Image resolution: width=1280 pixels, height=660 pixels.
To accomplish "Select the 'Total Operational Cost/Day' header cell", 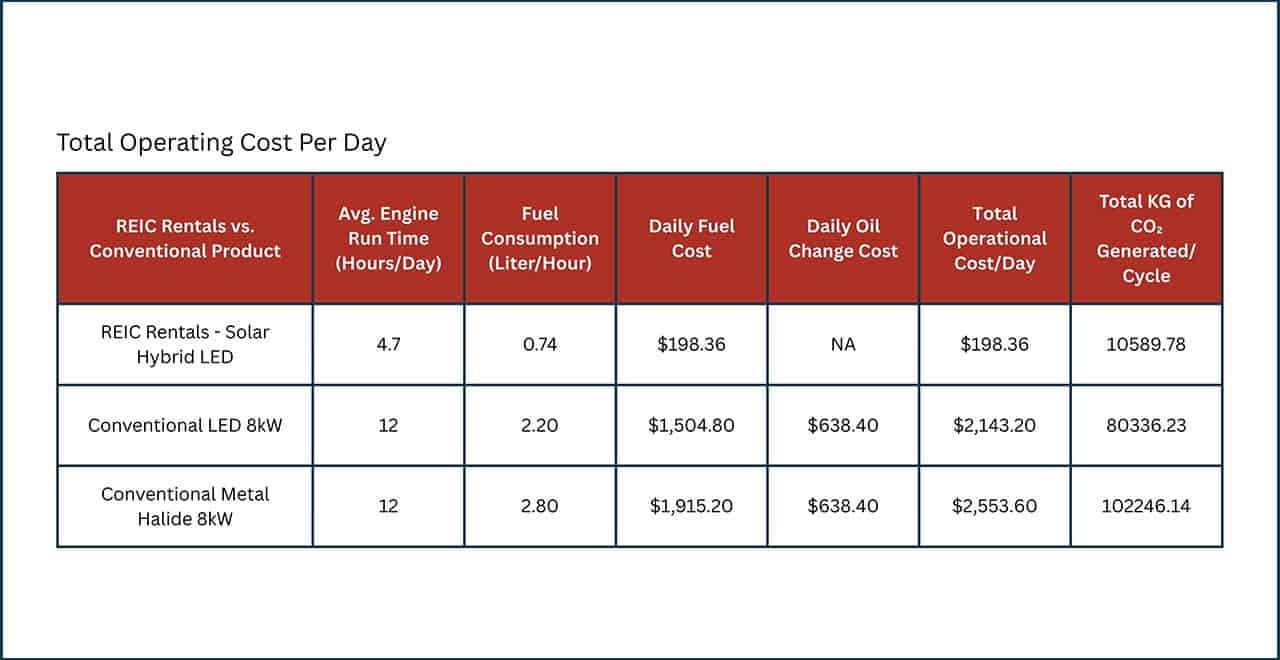I will [x=994, y=238].
